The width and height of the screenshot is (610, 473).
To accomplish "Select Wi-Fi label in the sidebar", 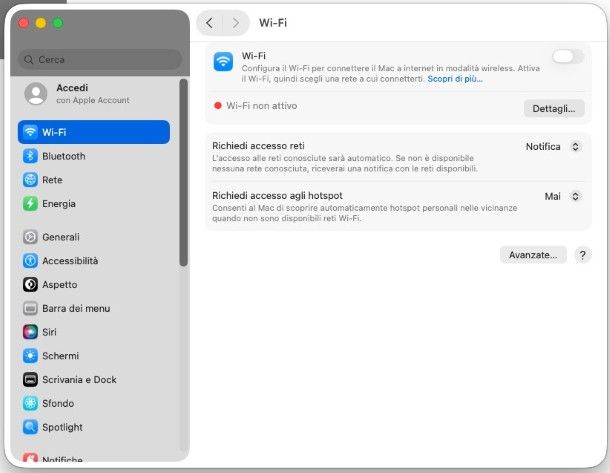I will tap(54, 132).
